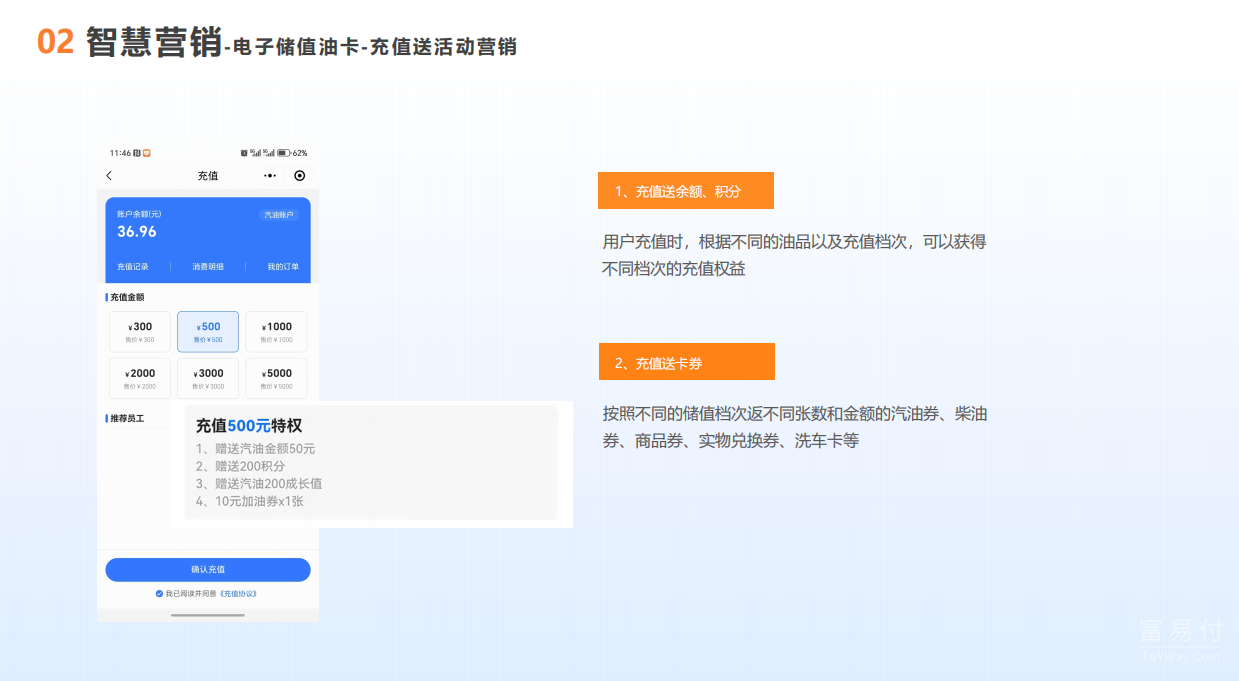1239x681 pixels.
Task: Click the 36.96 account balance value
Action: (137, 232)
